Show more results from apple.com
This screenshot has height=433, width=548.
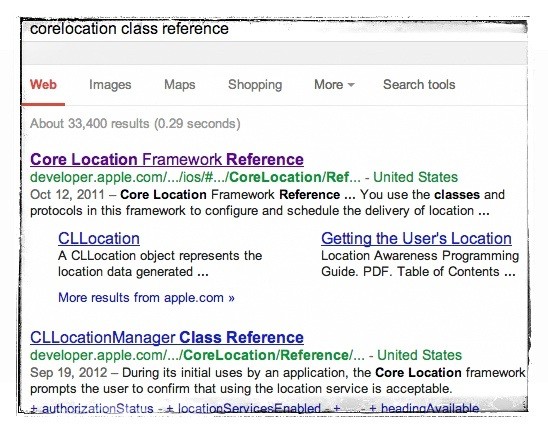click(146, 298)
